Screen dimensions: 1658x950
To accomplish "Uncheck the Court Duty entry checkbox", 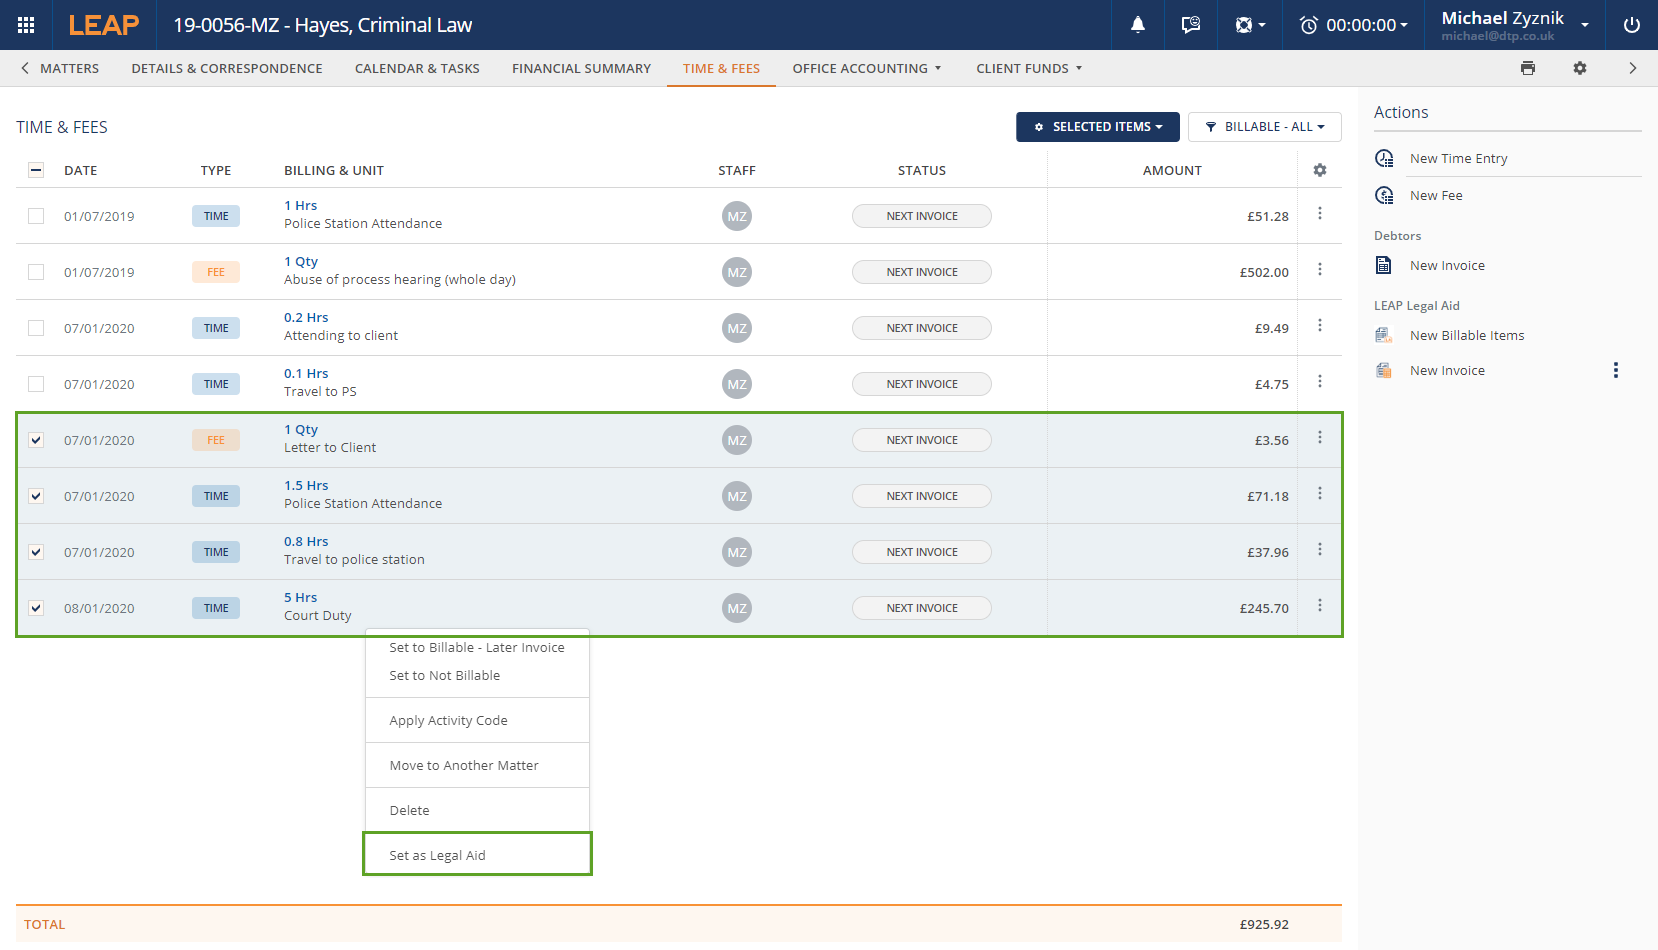I will pyautogui.click(x=36, y=608).
